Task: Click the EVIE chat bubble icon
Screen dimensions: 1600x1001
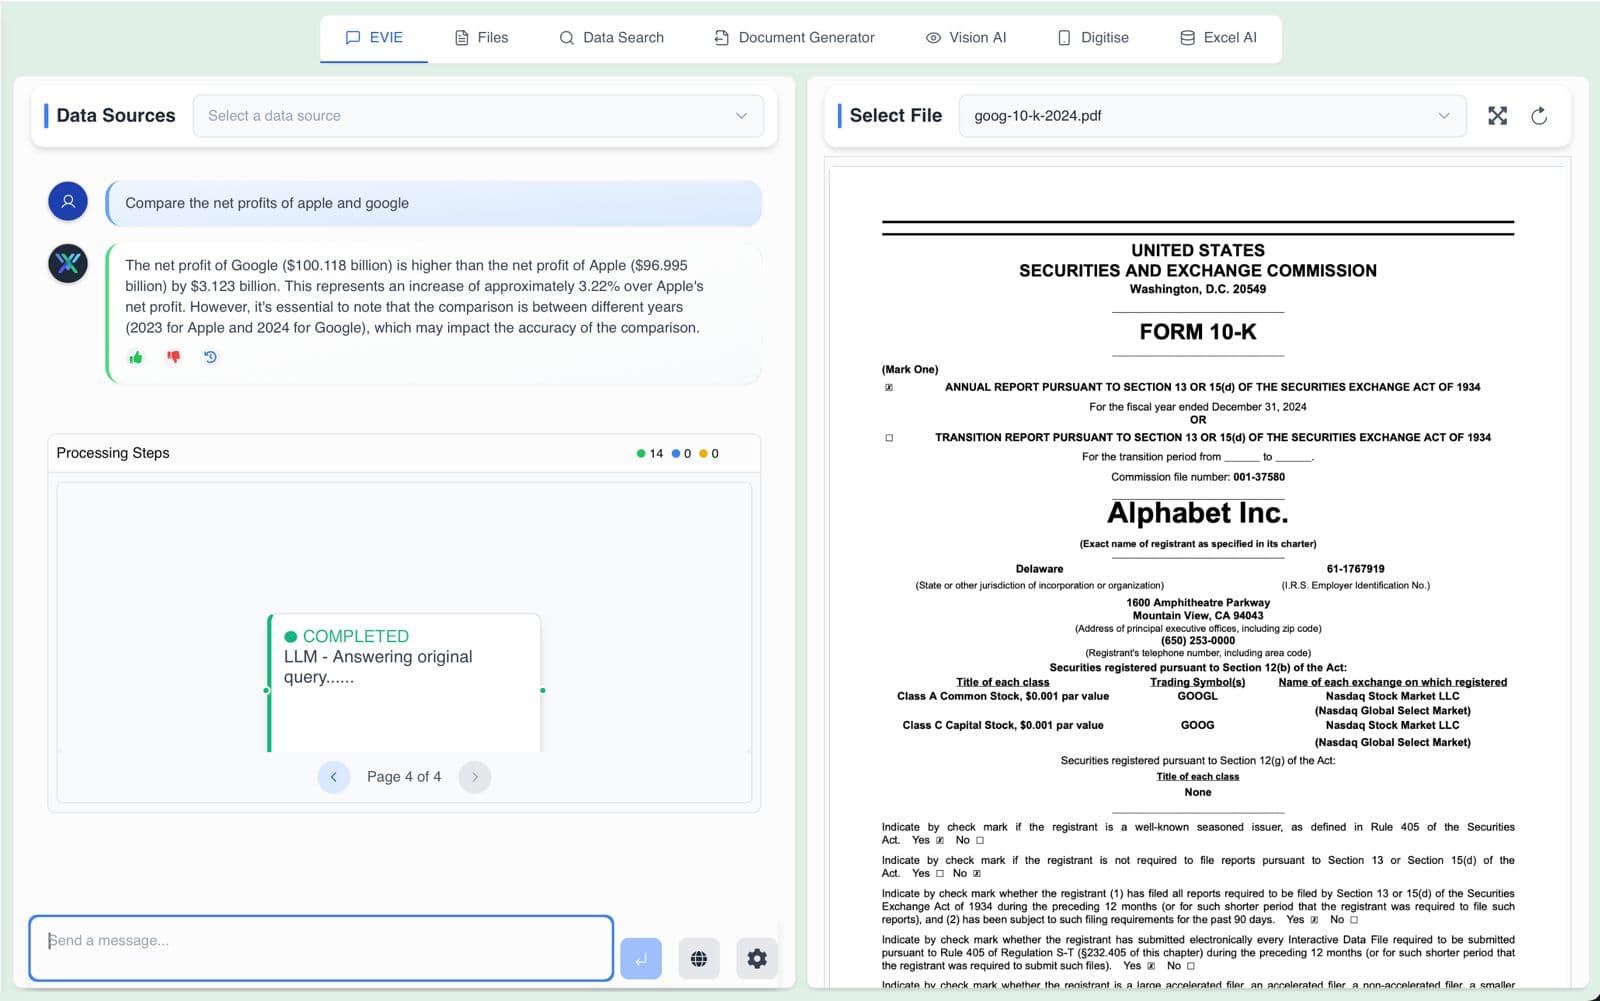Action: (353, 38)
